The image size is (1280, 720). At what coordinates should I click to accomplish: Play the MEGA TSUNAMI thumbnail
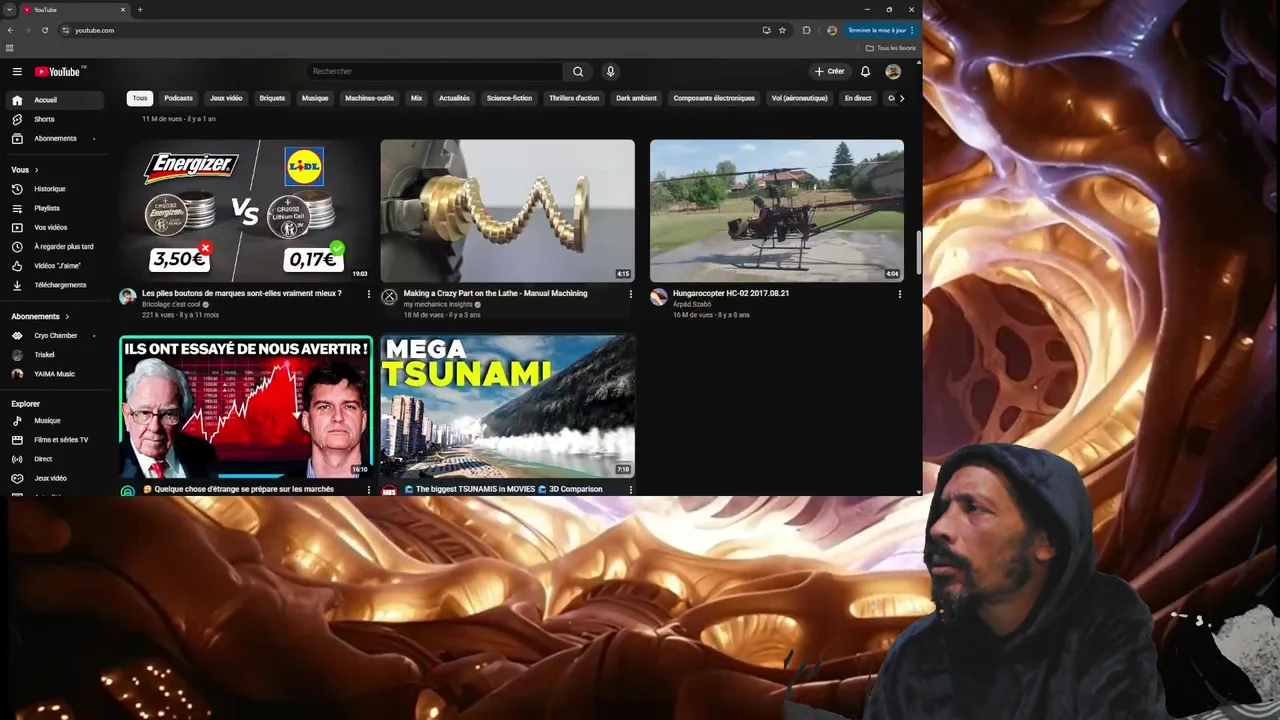click(507, 407)
